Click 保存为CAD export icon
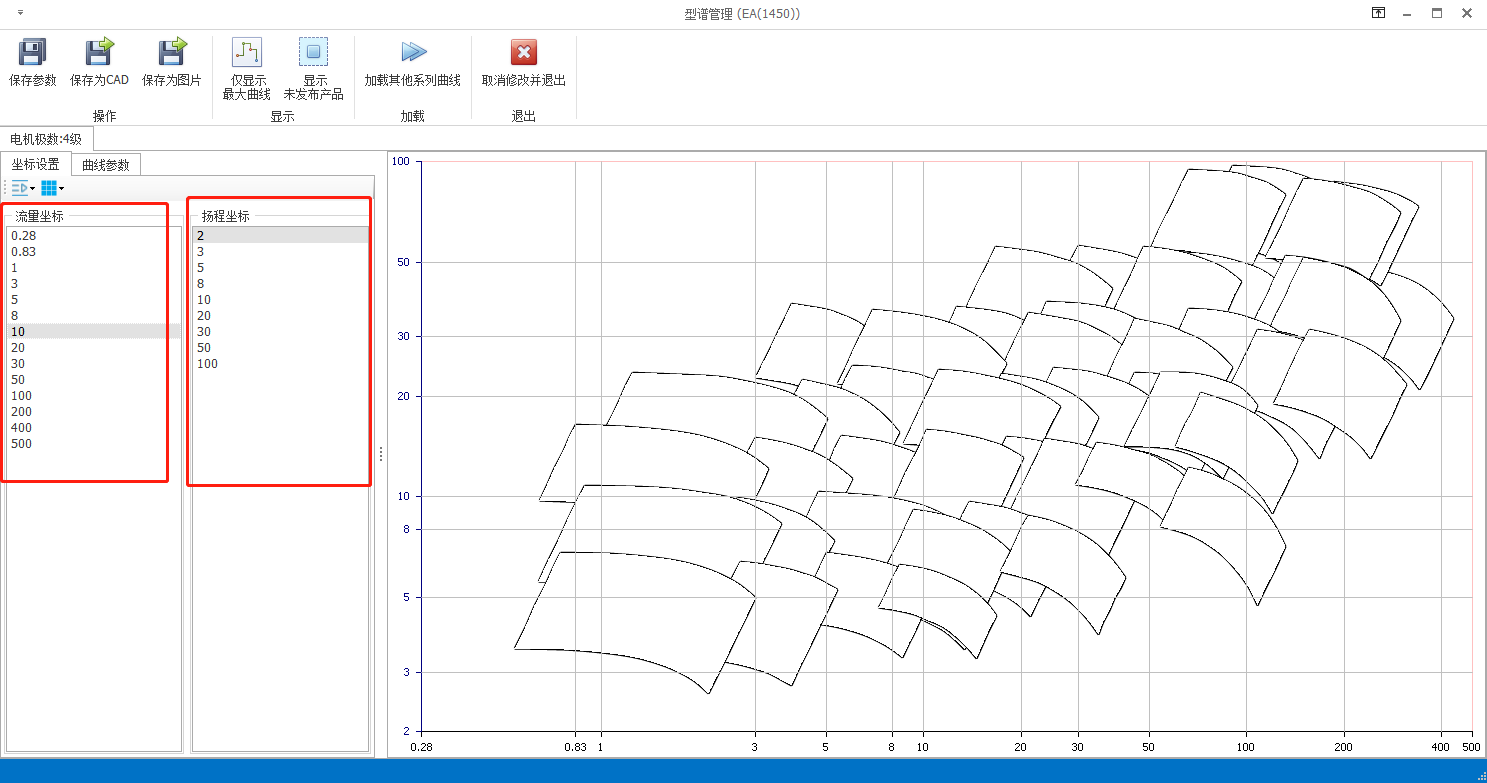This screenshot has width=1487, height=783. 99,52
